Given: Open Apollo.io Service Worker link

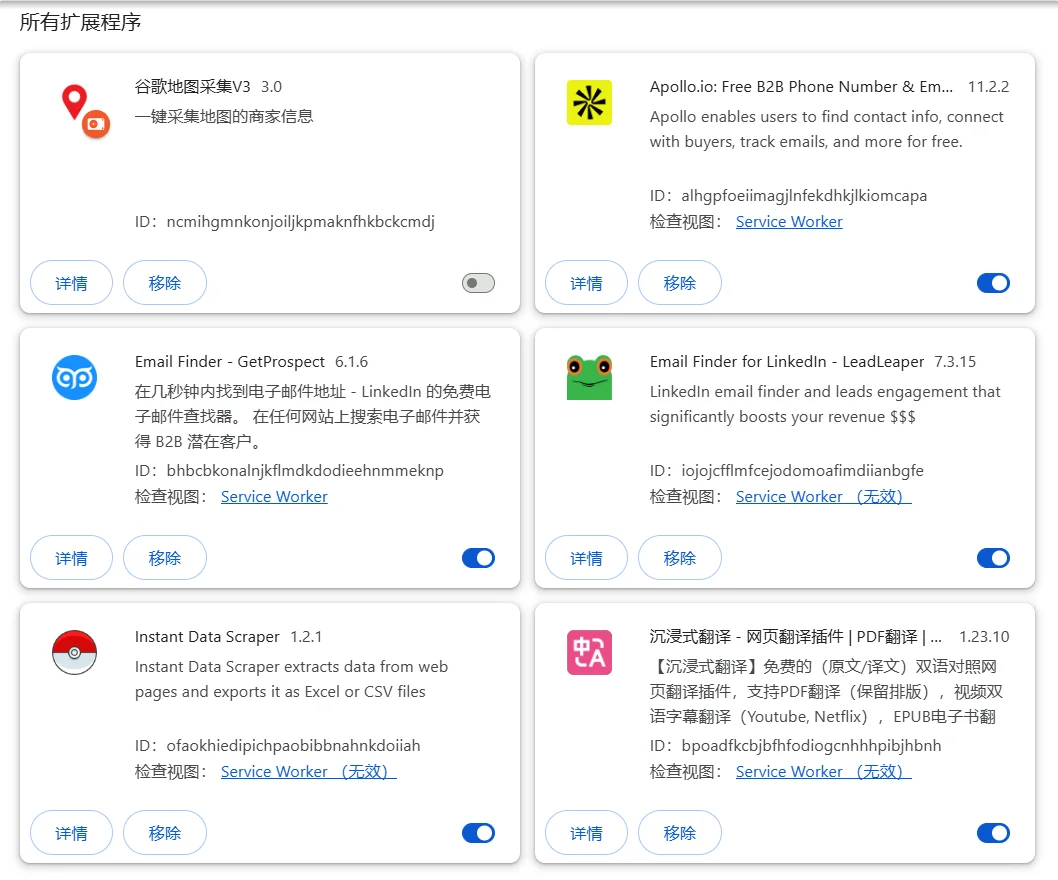Looking at the screenshot, I should [x=789, y=222].
